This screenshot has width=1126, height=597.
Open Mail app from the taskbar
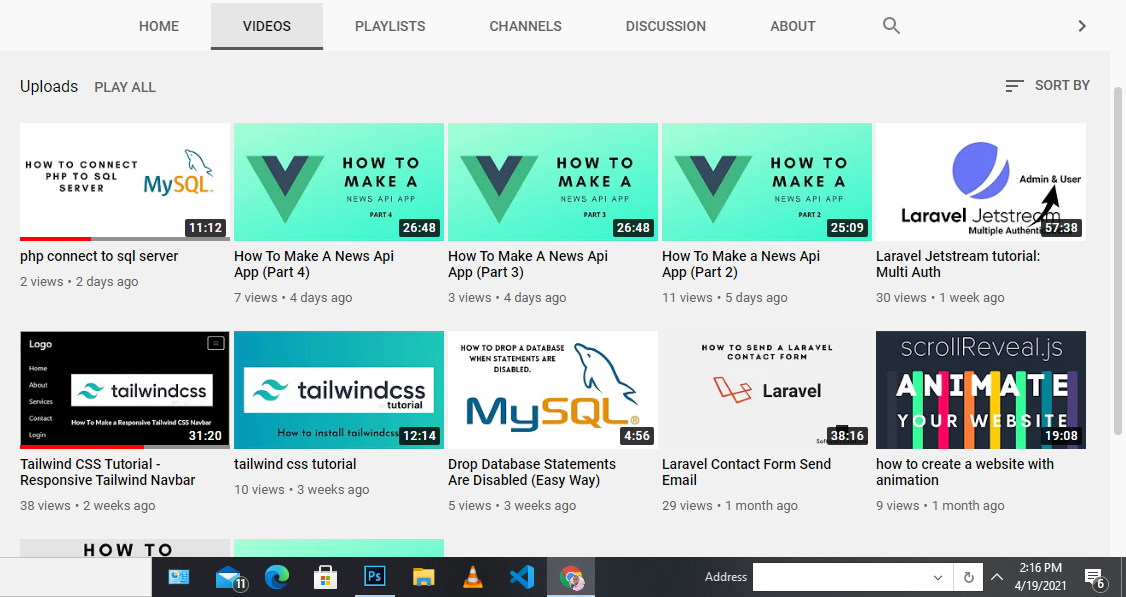(231, 577)
